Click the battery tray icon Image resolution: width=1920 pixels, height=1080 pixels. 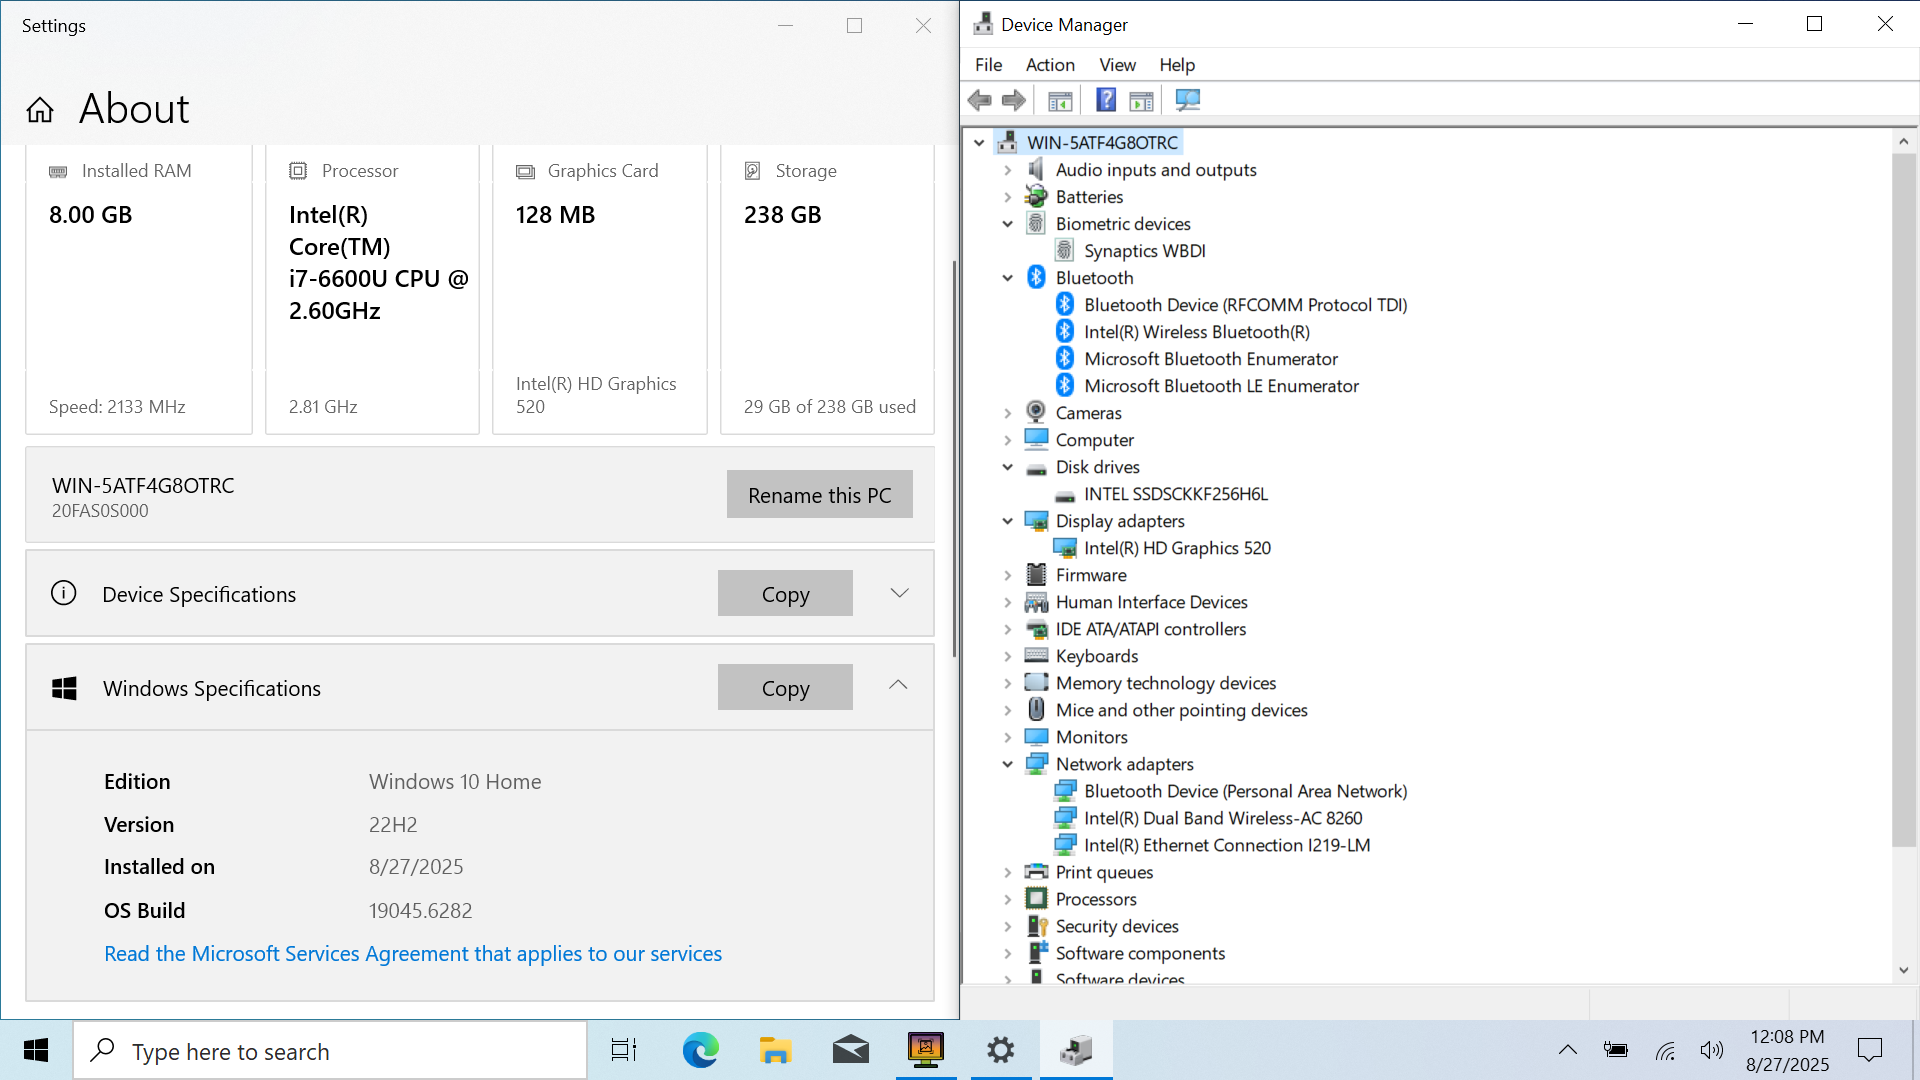coord(1615,1050)
